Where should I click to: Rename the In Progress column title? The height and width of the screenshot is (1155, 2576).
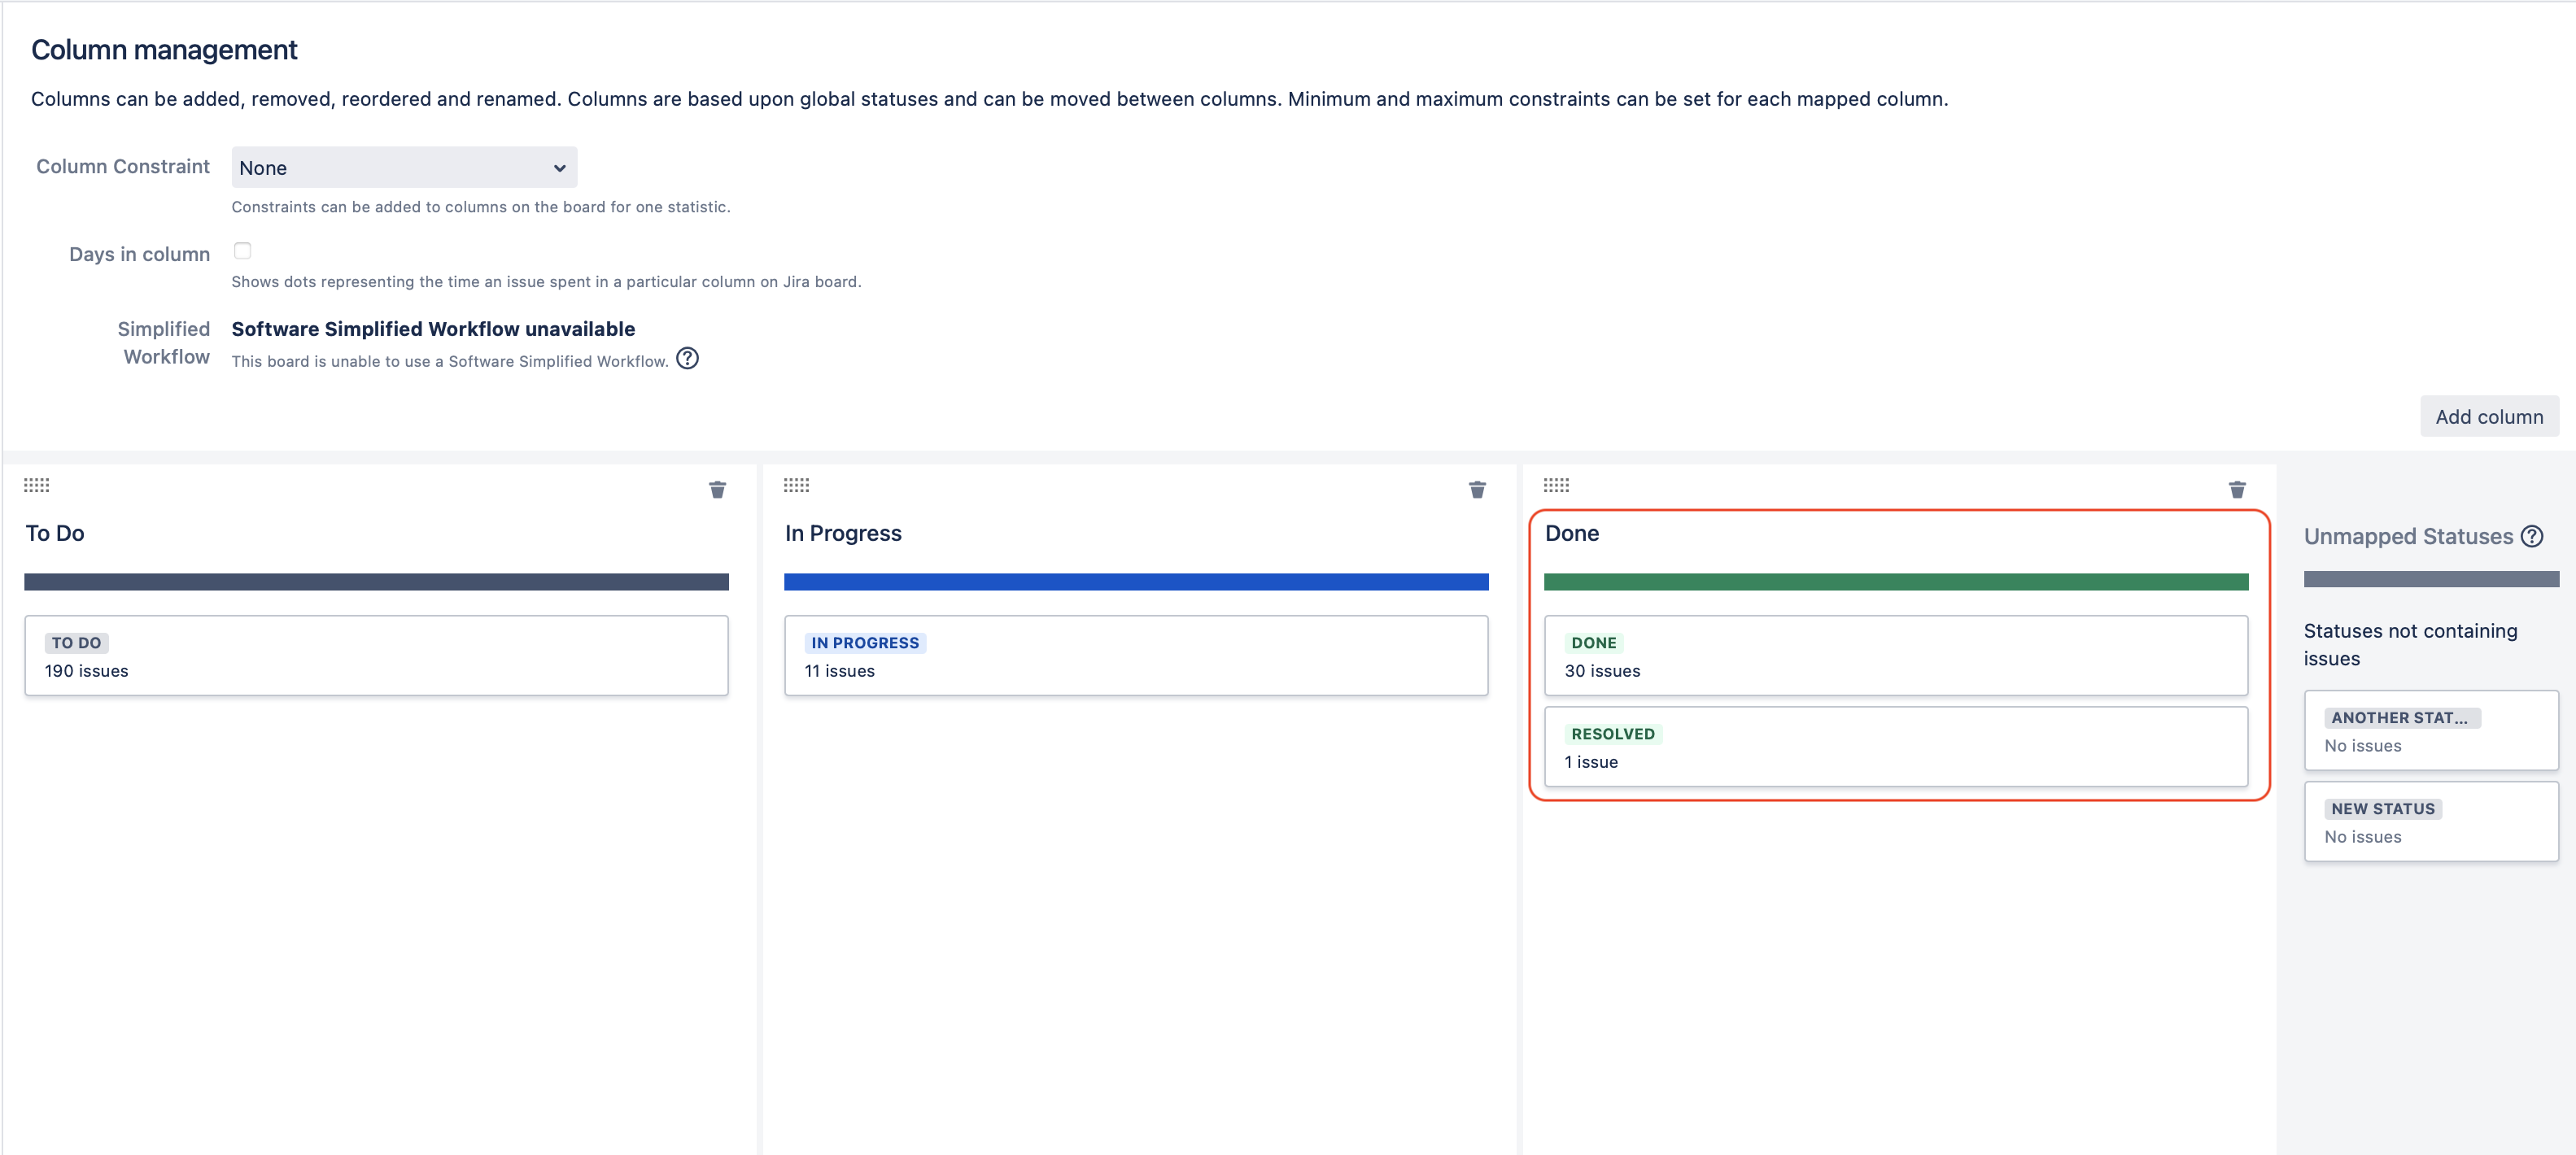point(843,534)
